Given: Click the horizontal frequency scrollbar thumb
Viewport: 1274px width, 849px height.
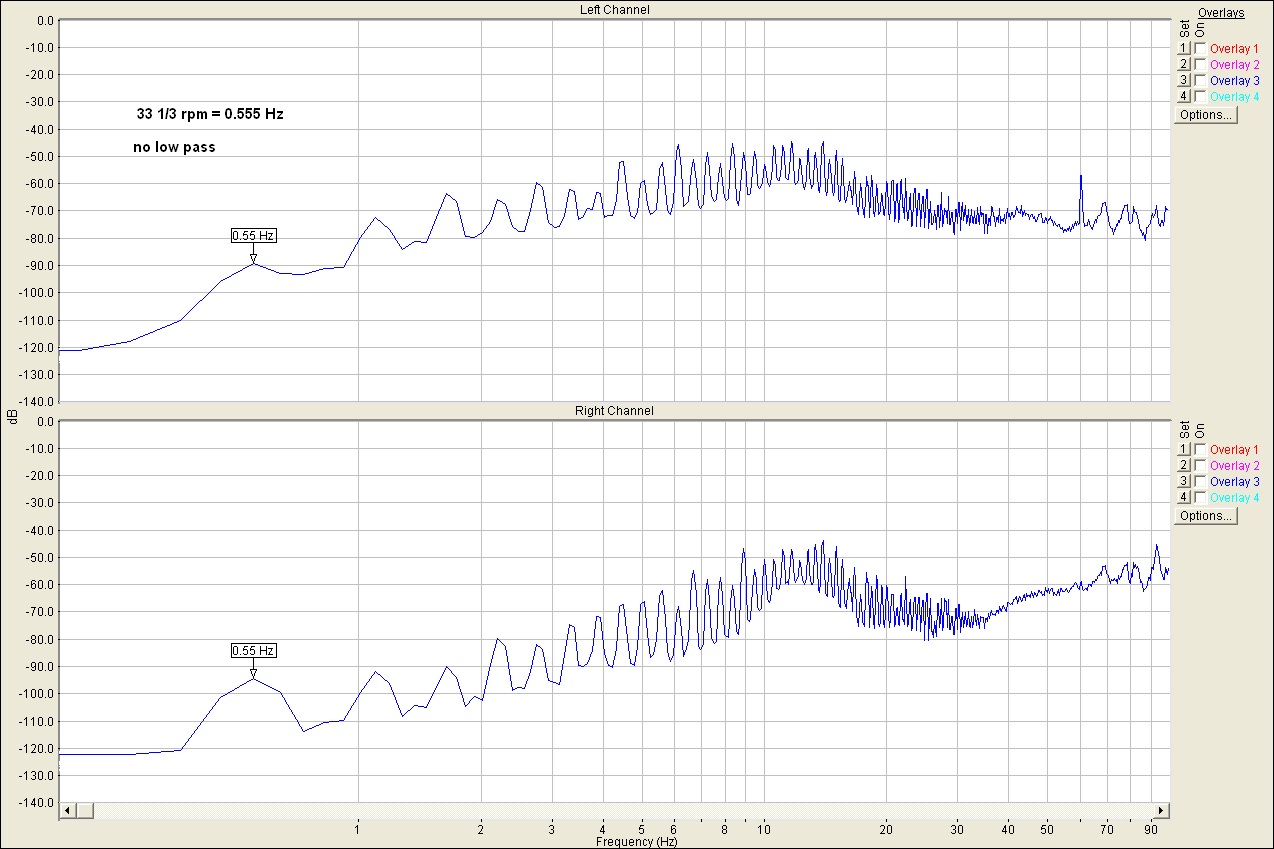Looking at the screenshot, I should click(x=84, y=810).
